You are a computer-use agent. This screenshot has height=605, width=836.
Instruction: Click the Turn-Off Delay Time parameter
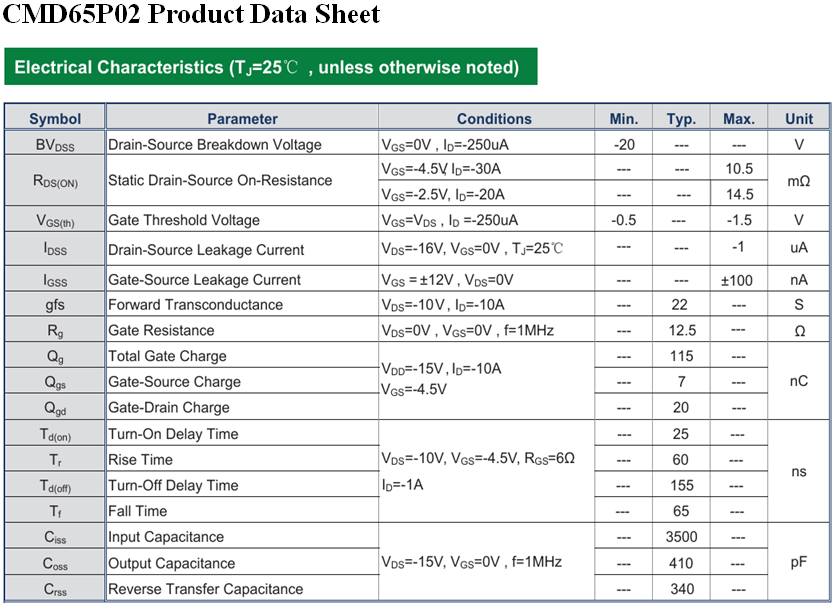[x=173, y=485]
